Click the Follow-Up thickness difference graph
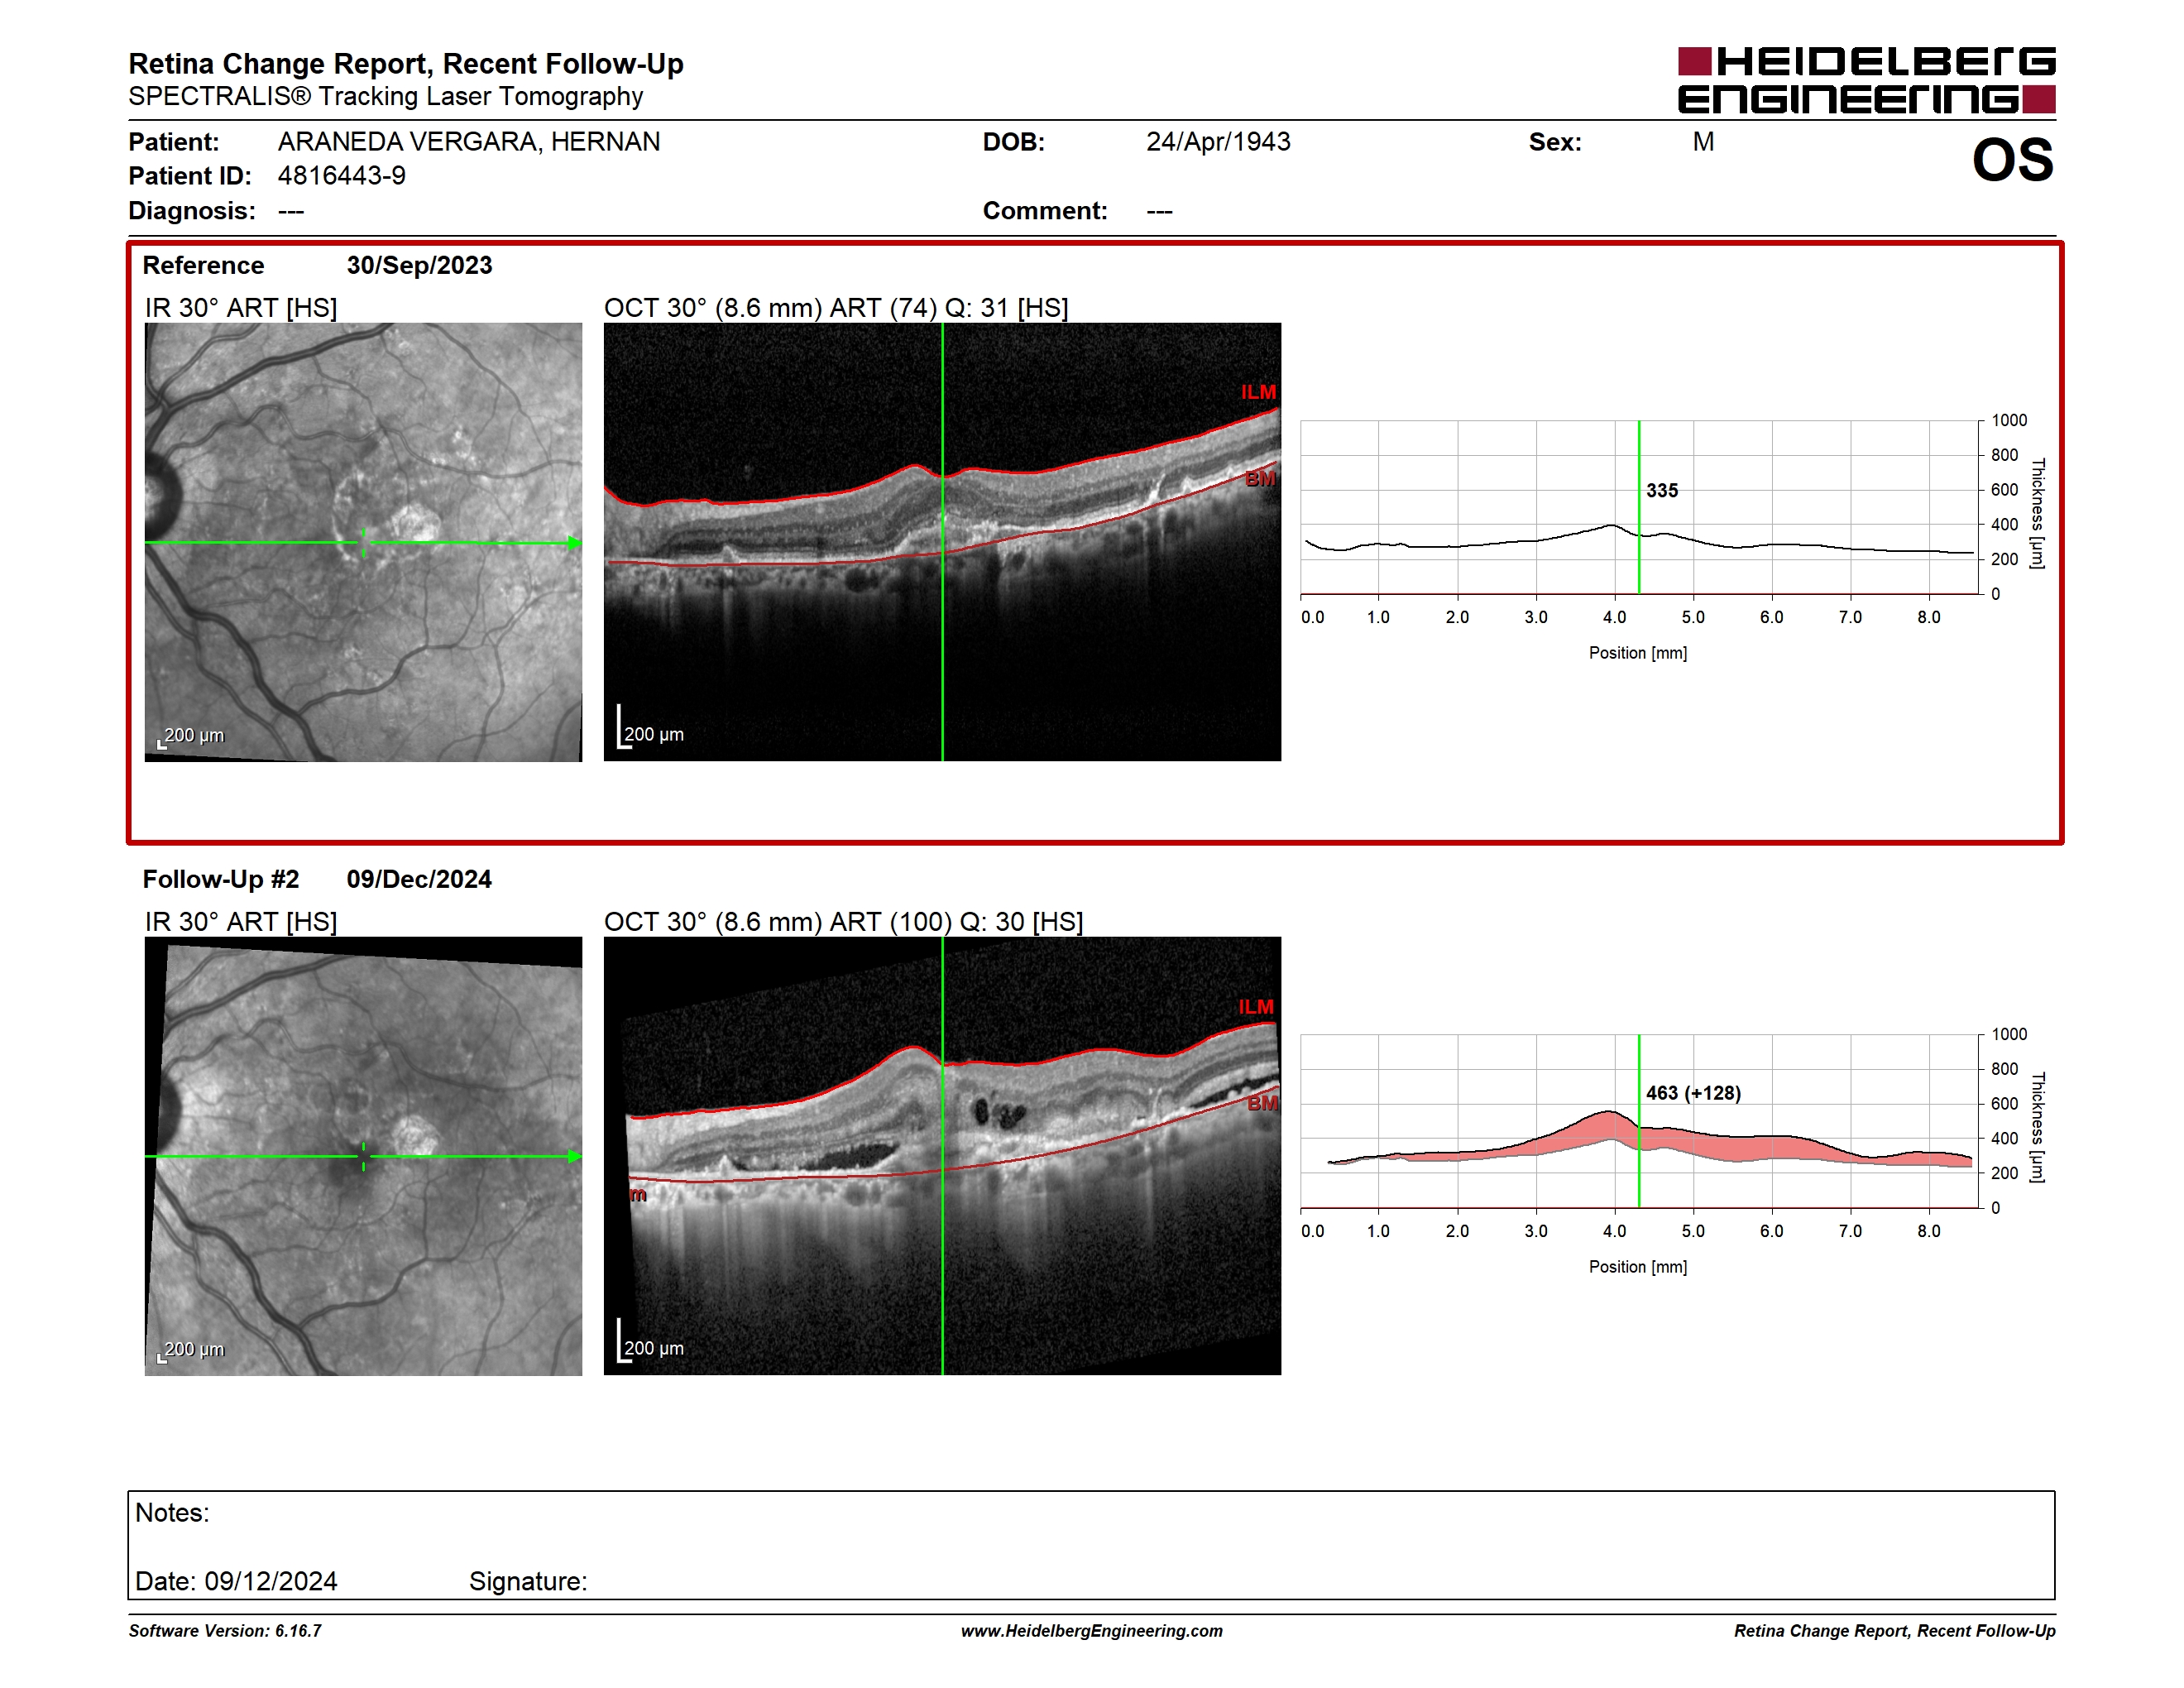 (1640, 1121)
